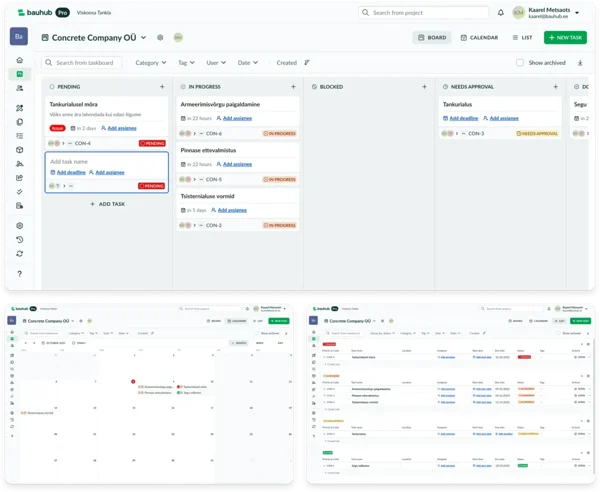Click the history icon in left sidebar
Image resolution: width=600 pixels, height=492 pixels.
point(19,240)
